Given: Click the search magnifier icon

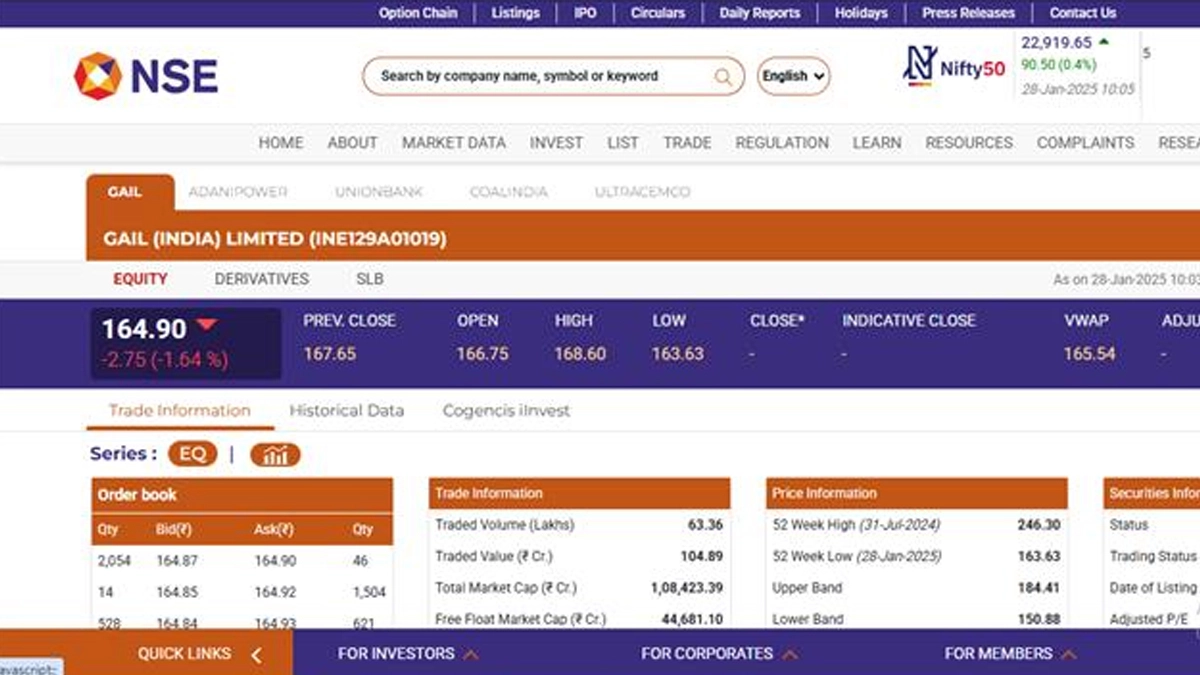Looking at the screenshot, I should (722, 77).
